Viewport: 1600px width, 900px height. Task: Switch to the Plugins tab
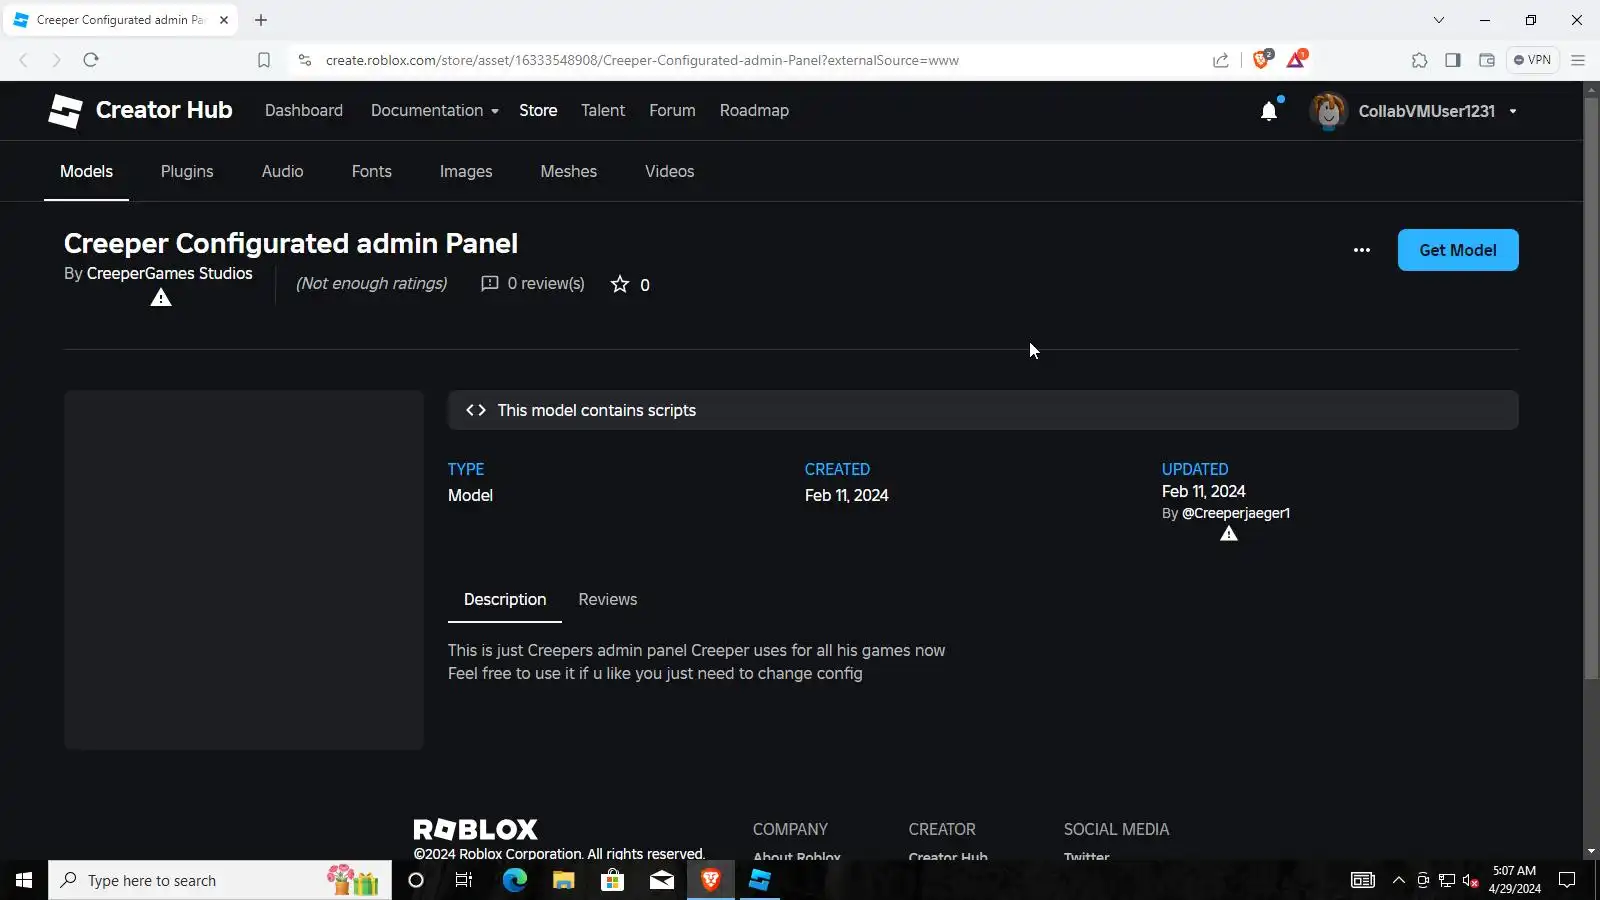pos(187,172)
